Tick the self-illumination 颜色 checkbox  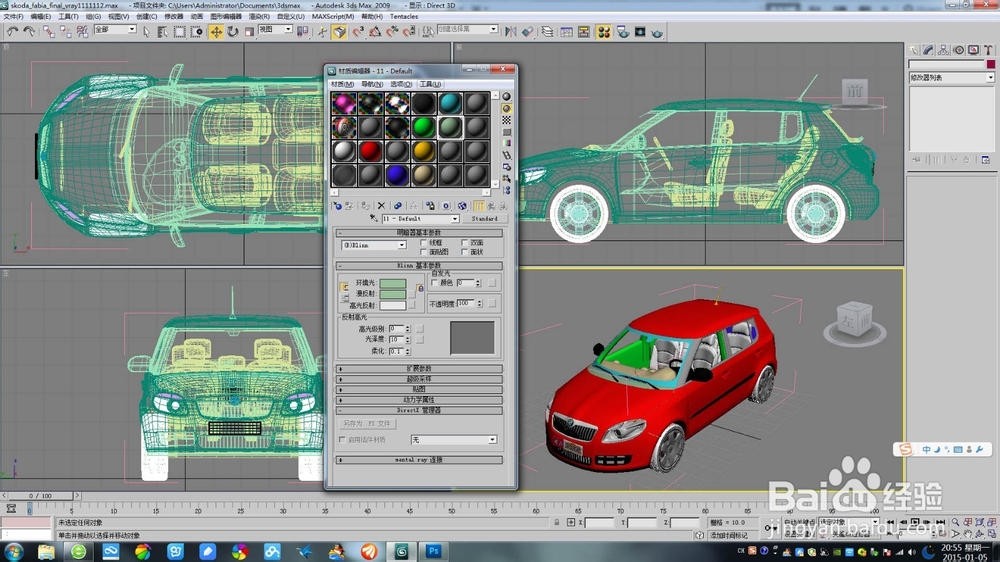click(434, 283)
